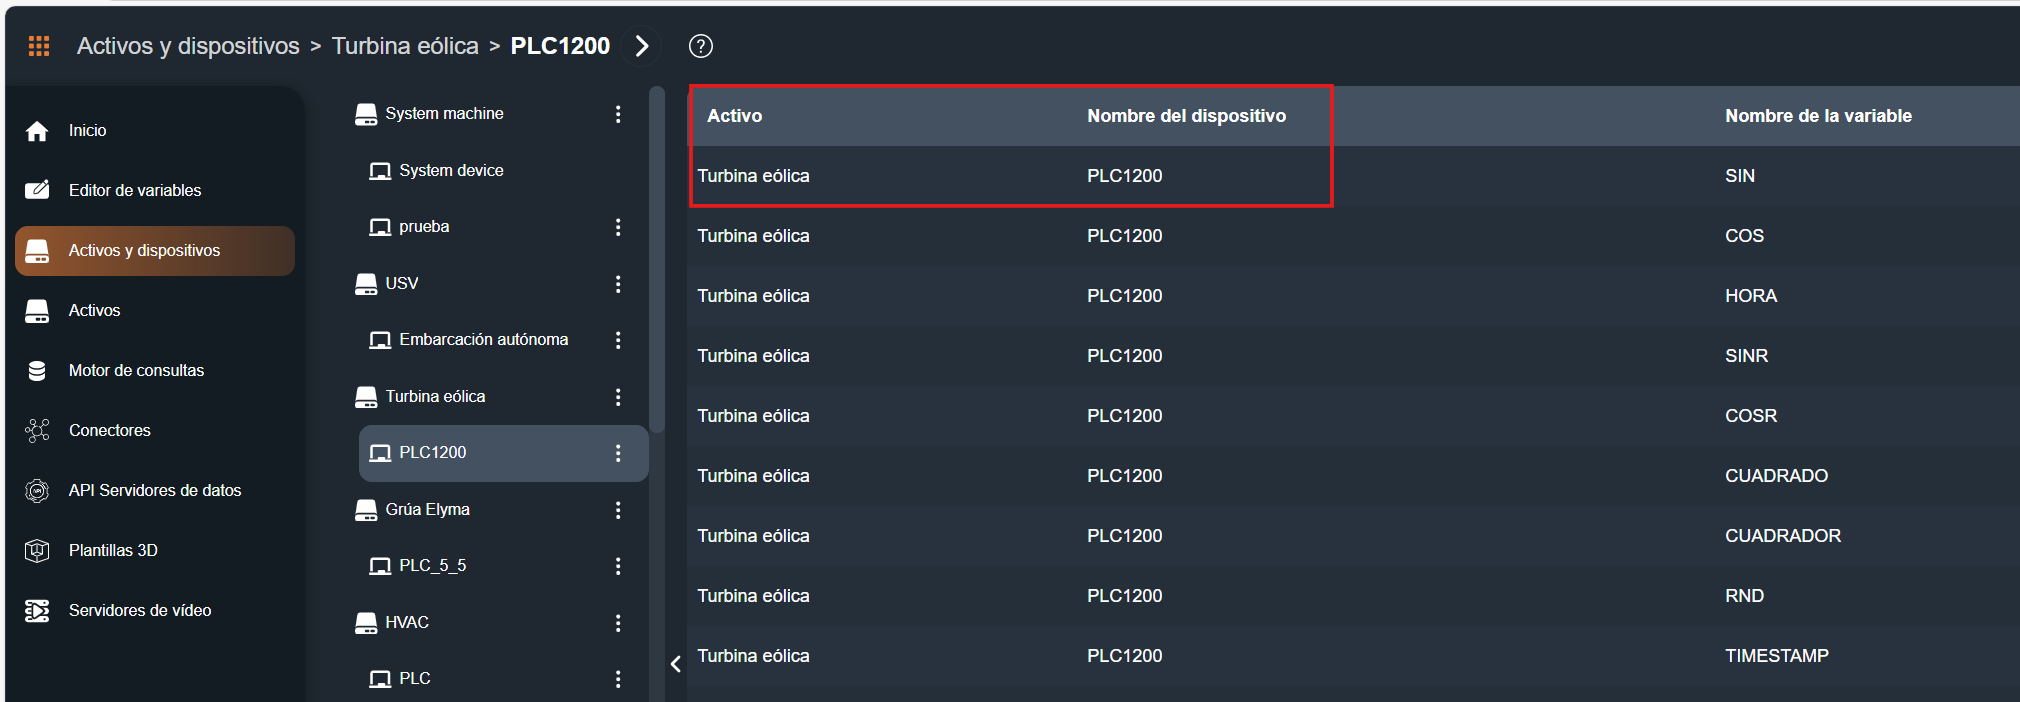2020x702 pixels.
Task: Open the three-dot menu for Grúa Elyma
Action: pos(618,510)
